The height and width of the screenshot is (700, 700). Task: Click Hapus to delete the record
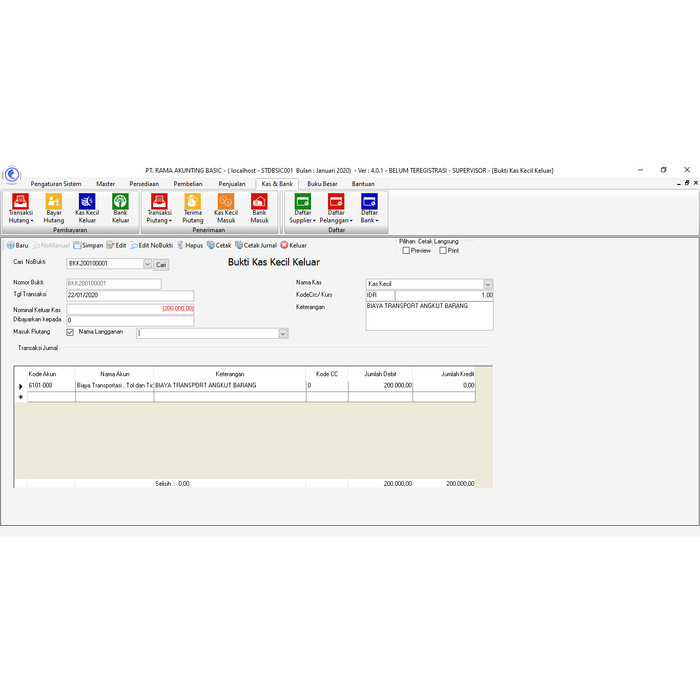190,246
